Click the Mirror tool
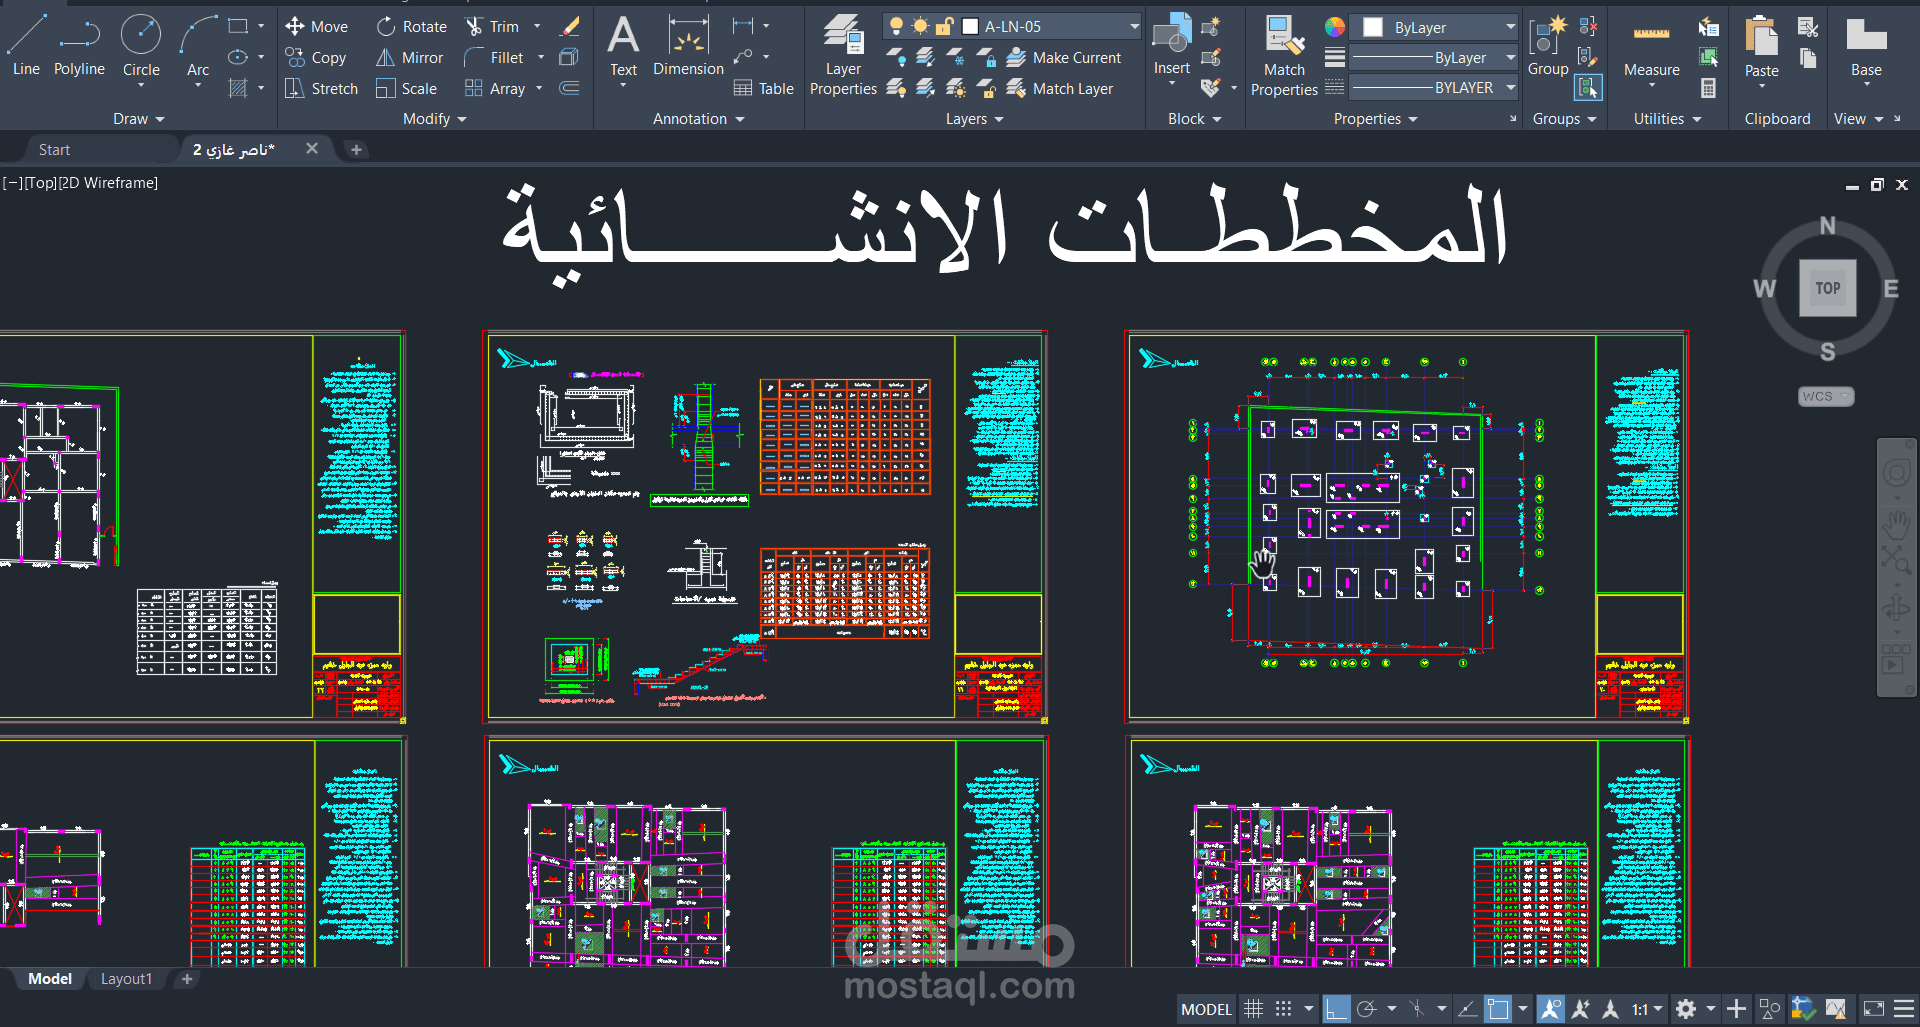Viewport: 1920px width, 1027px height. pos(408,57)
